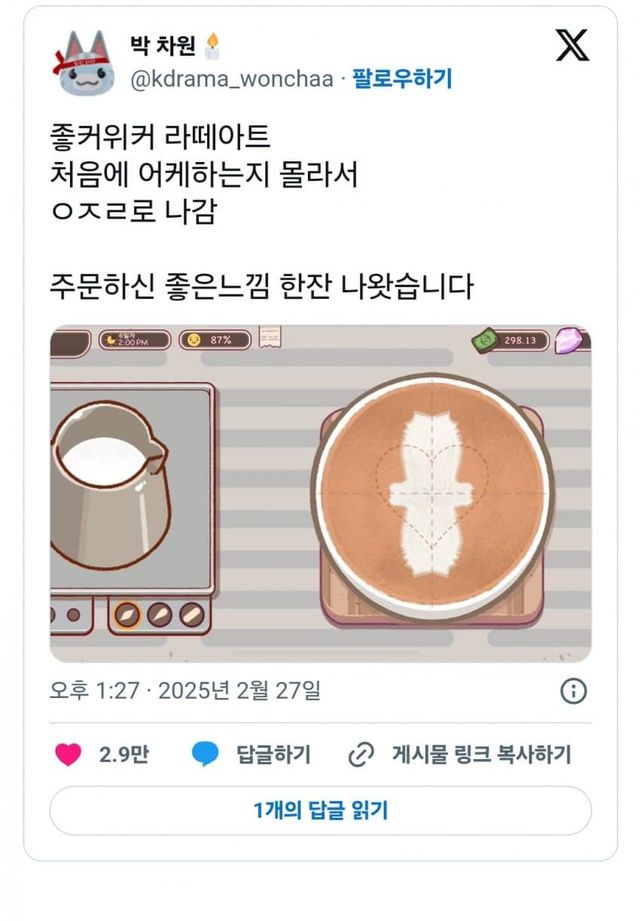
Task: Click the milk pitcher panel
Action: [133, 487]
